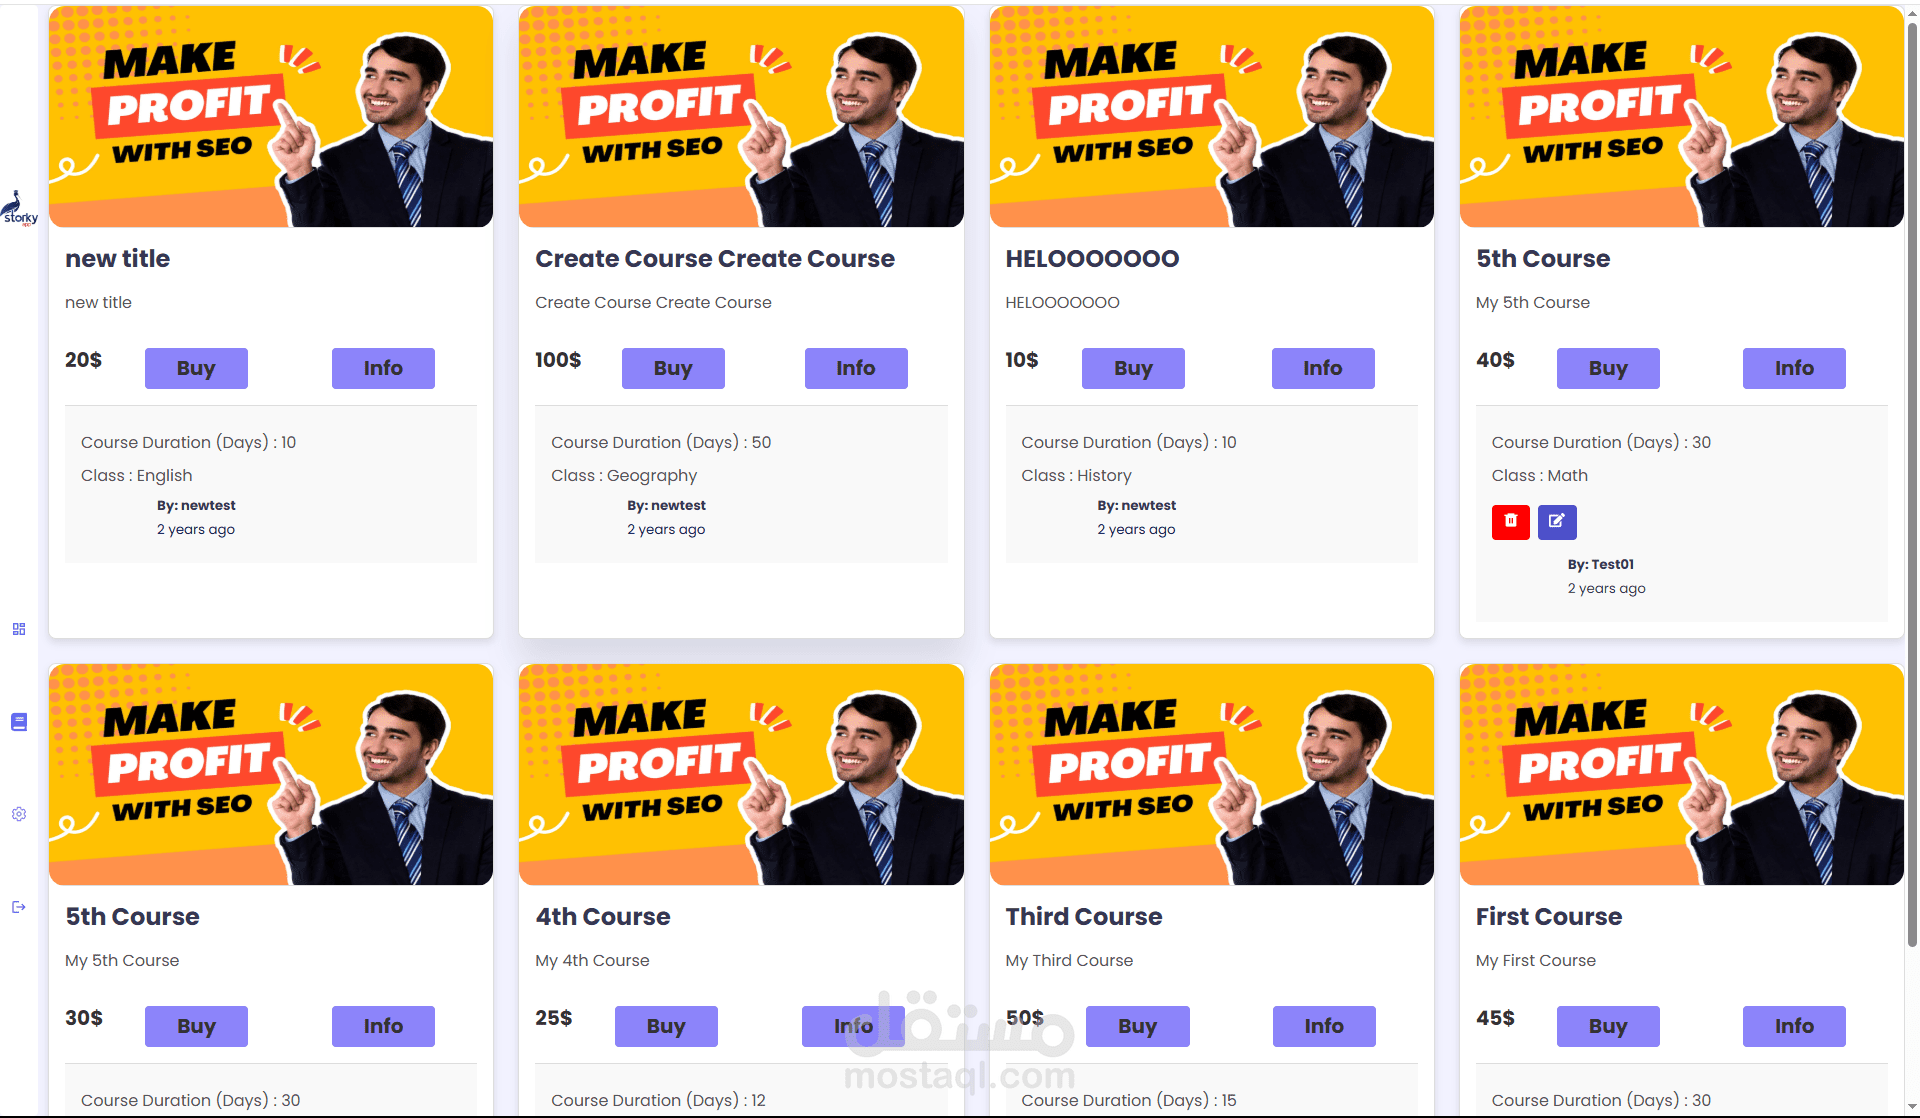The height and width of the screenshot is (1118, 1920).
Task: Open settings gear icon in sidebar
Action: pyautogui.click(x=19, y=814)
